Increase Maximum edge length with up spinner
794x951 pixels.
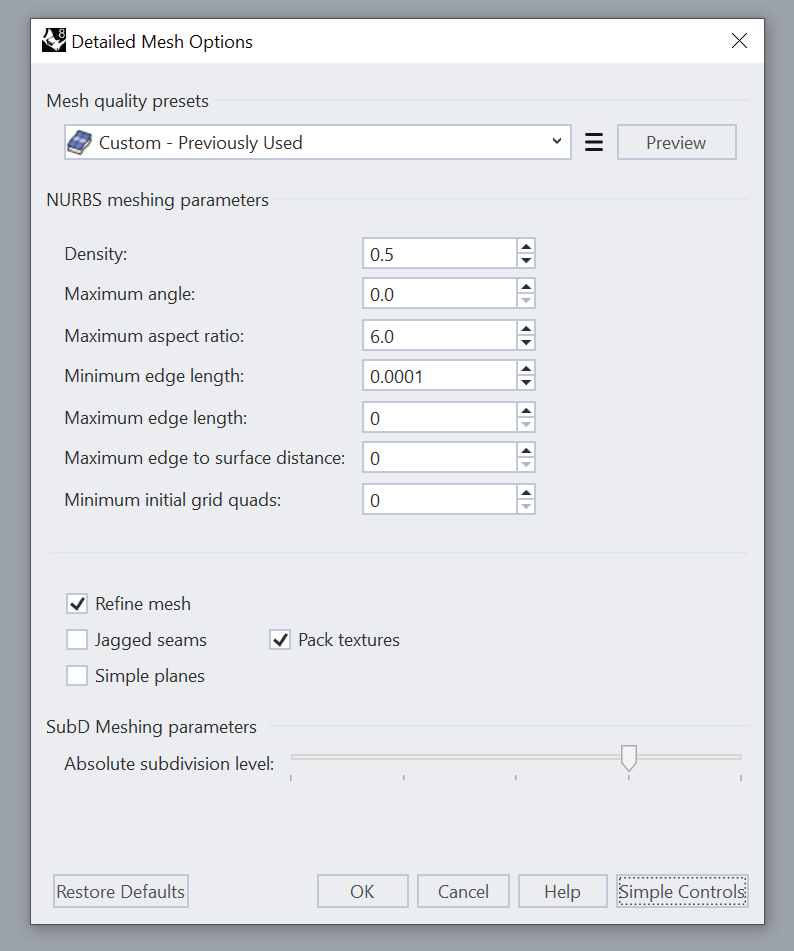(x=526, y=409)
